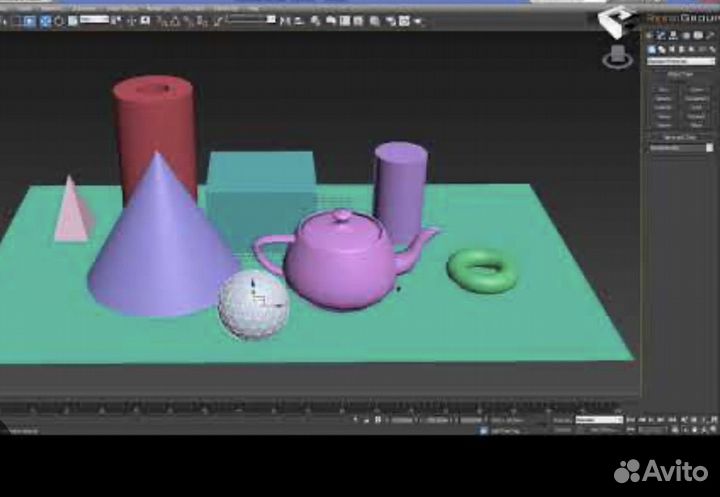Click the Plane primitive button
The image size is (720, 497).
coord(697,124)
